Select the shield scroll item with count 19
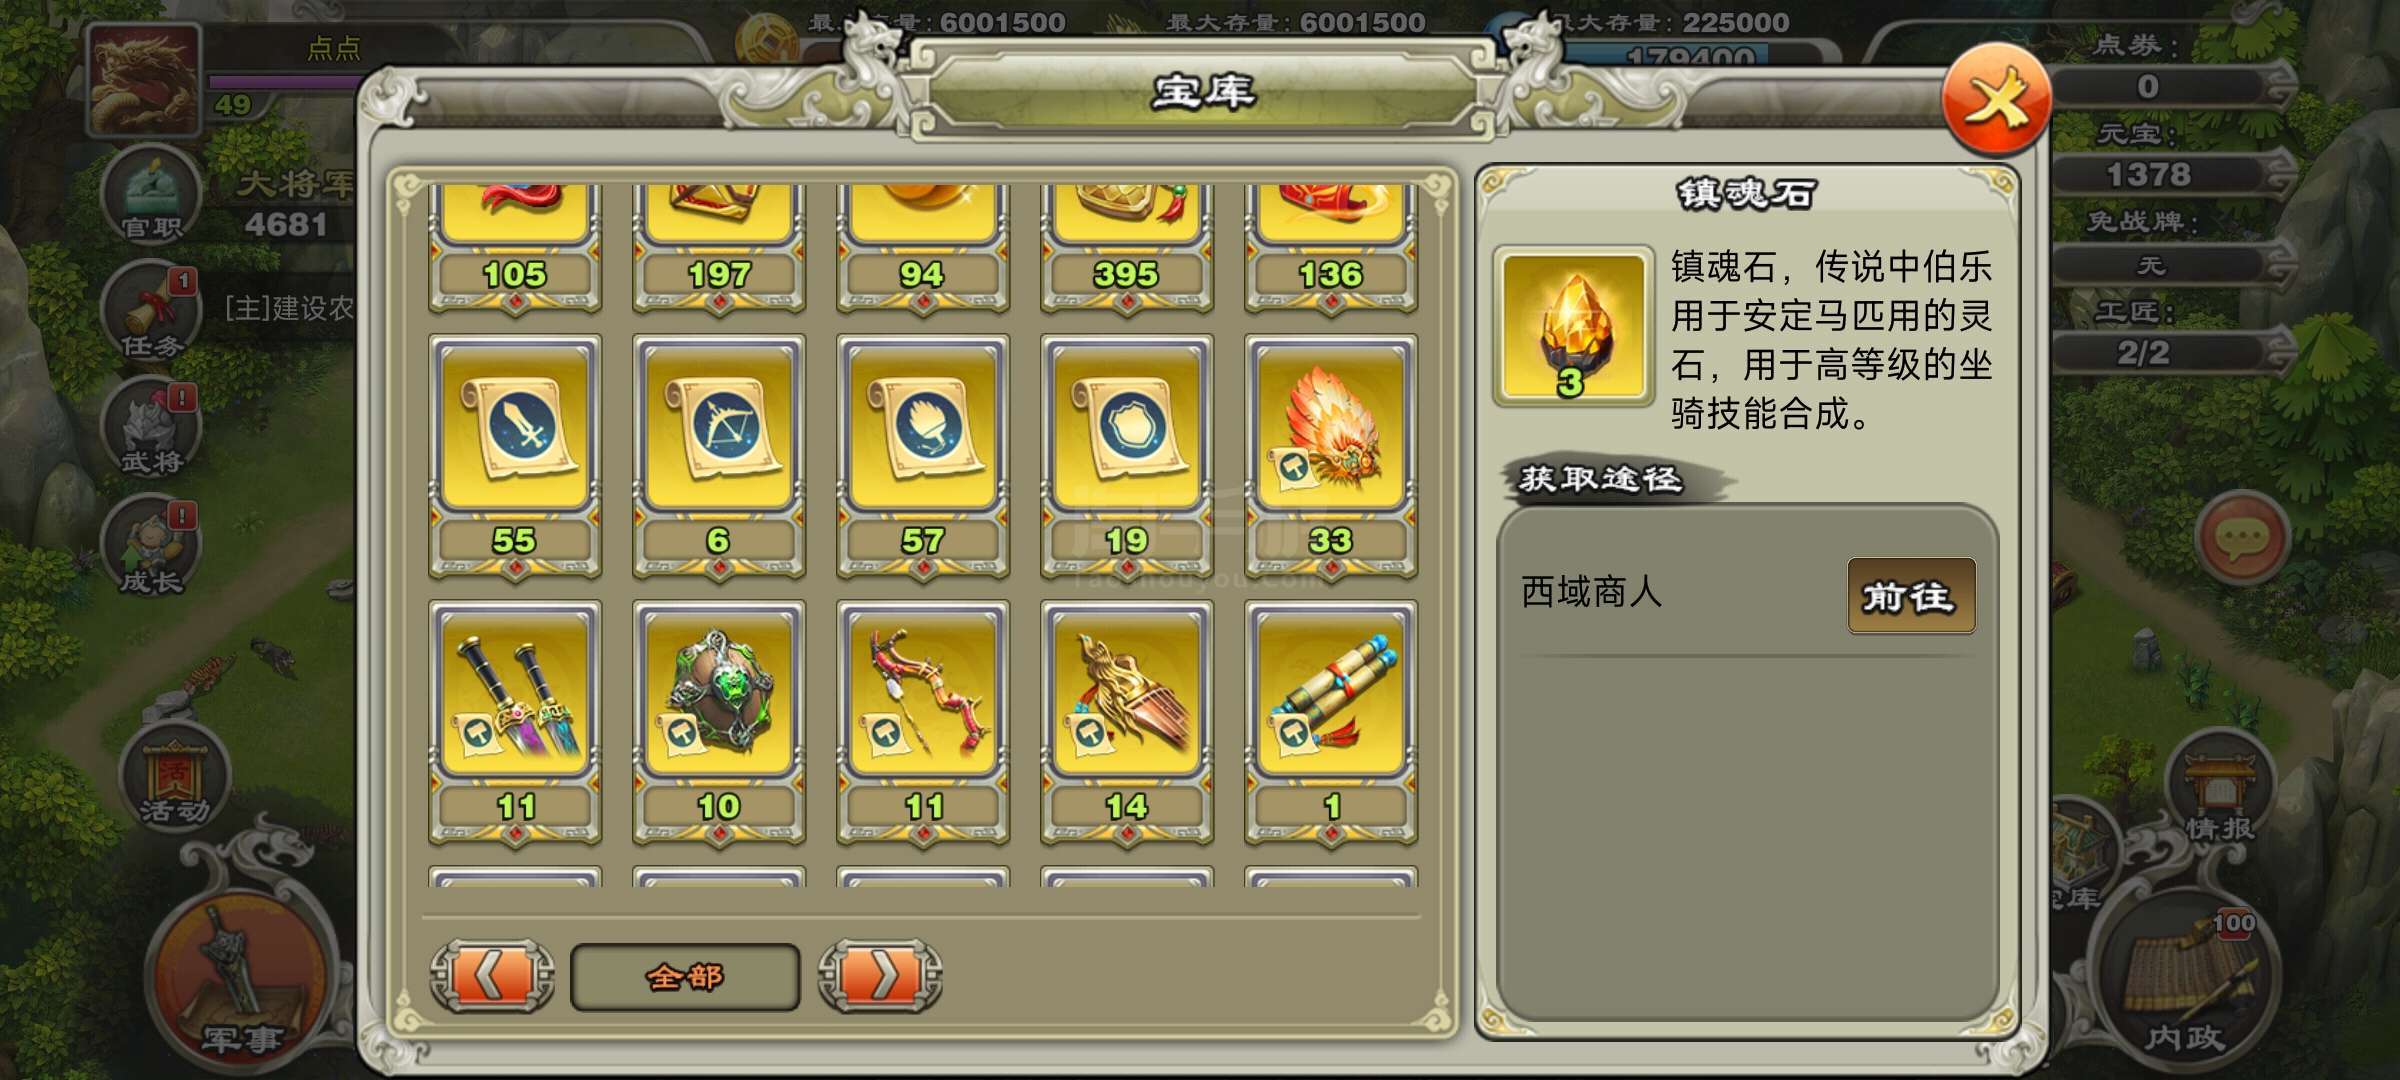The width and height of the screenshot is (2400, 1080). pyautogui.click(x=1127, y=456)
